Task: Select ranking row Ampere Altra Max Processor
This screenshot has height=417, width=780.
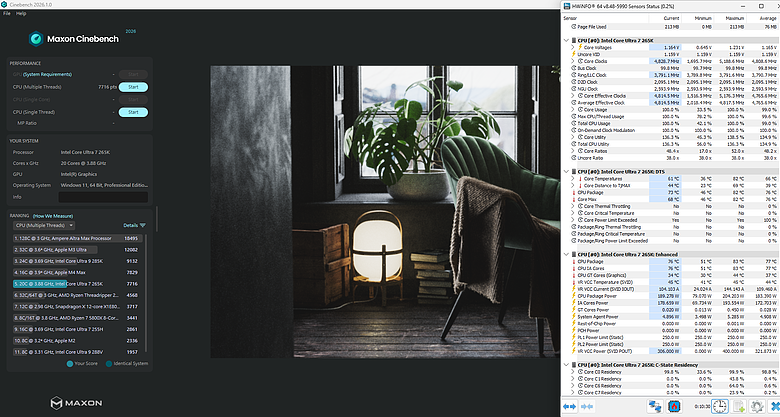Action: click(x=77, y=238)
